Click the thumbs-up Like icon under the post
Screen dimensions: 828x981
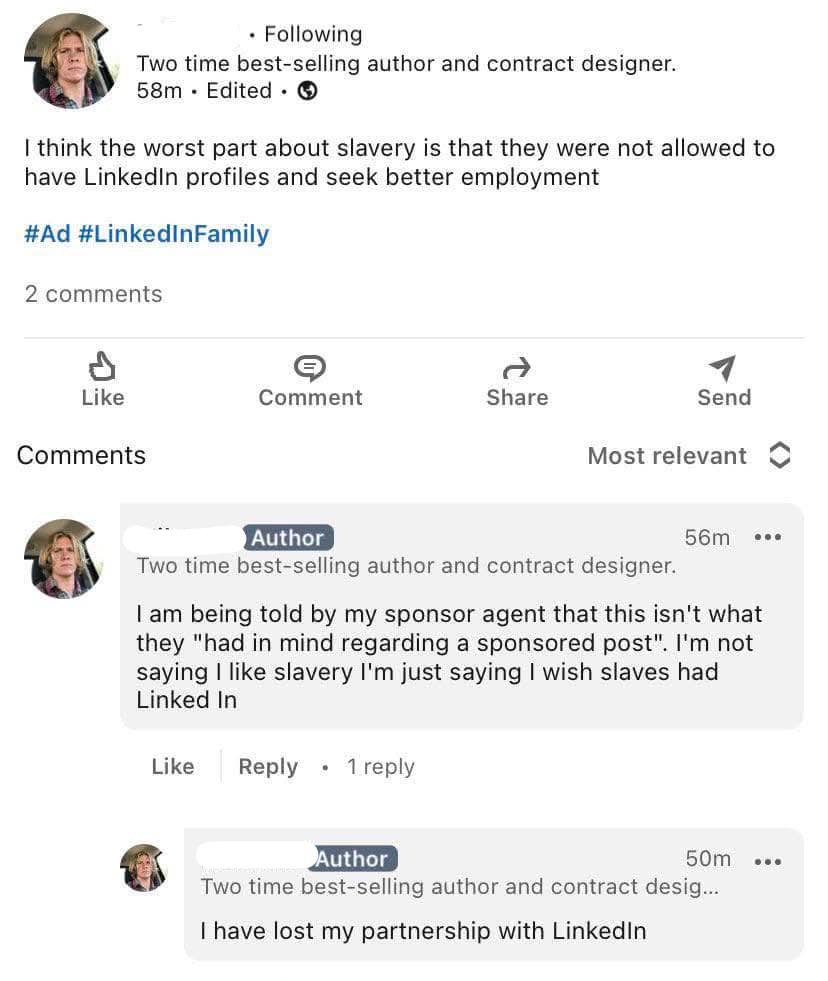(102, 367)
